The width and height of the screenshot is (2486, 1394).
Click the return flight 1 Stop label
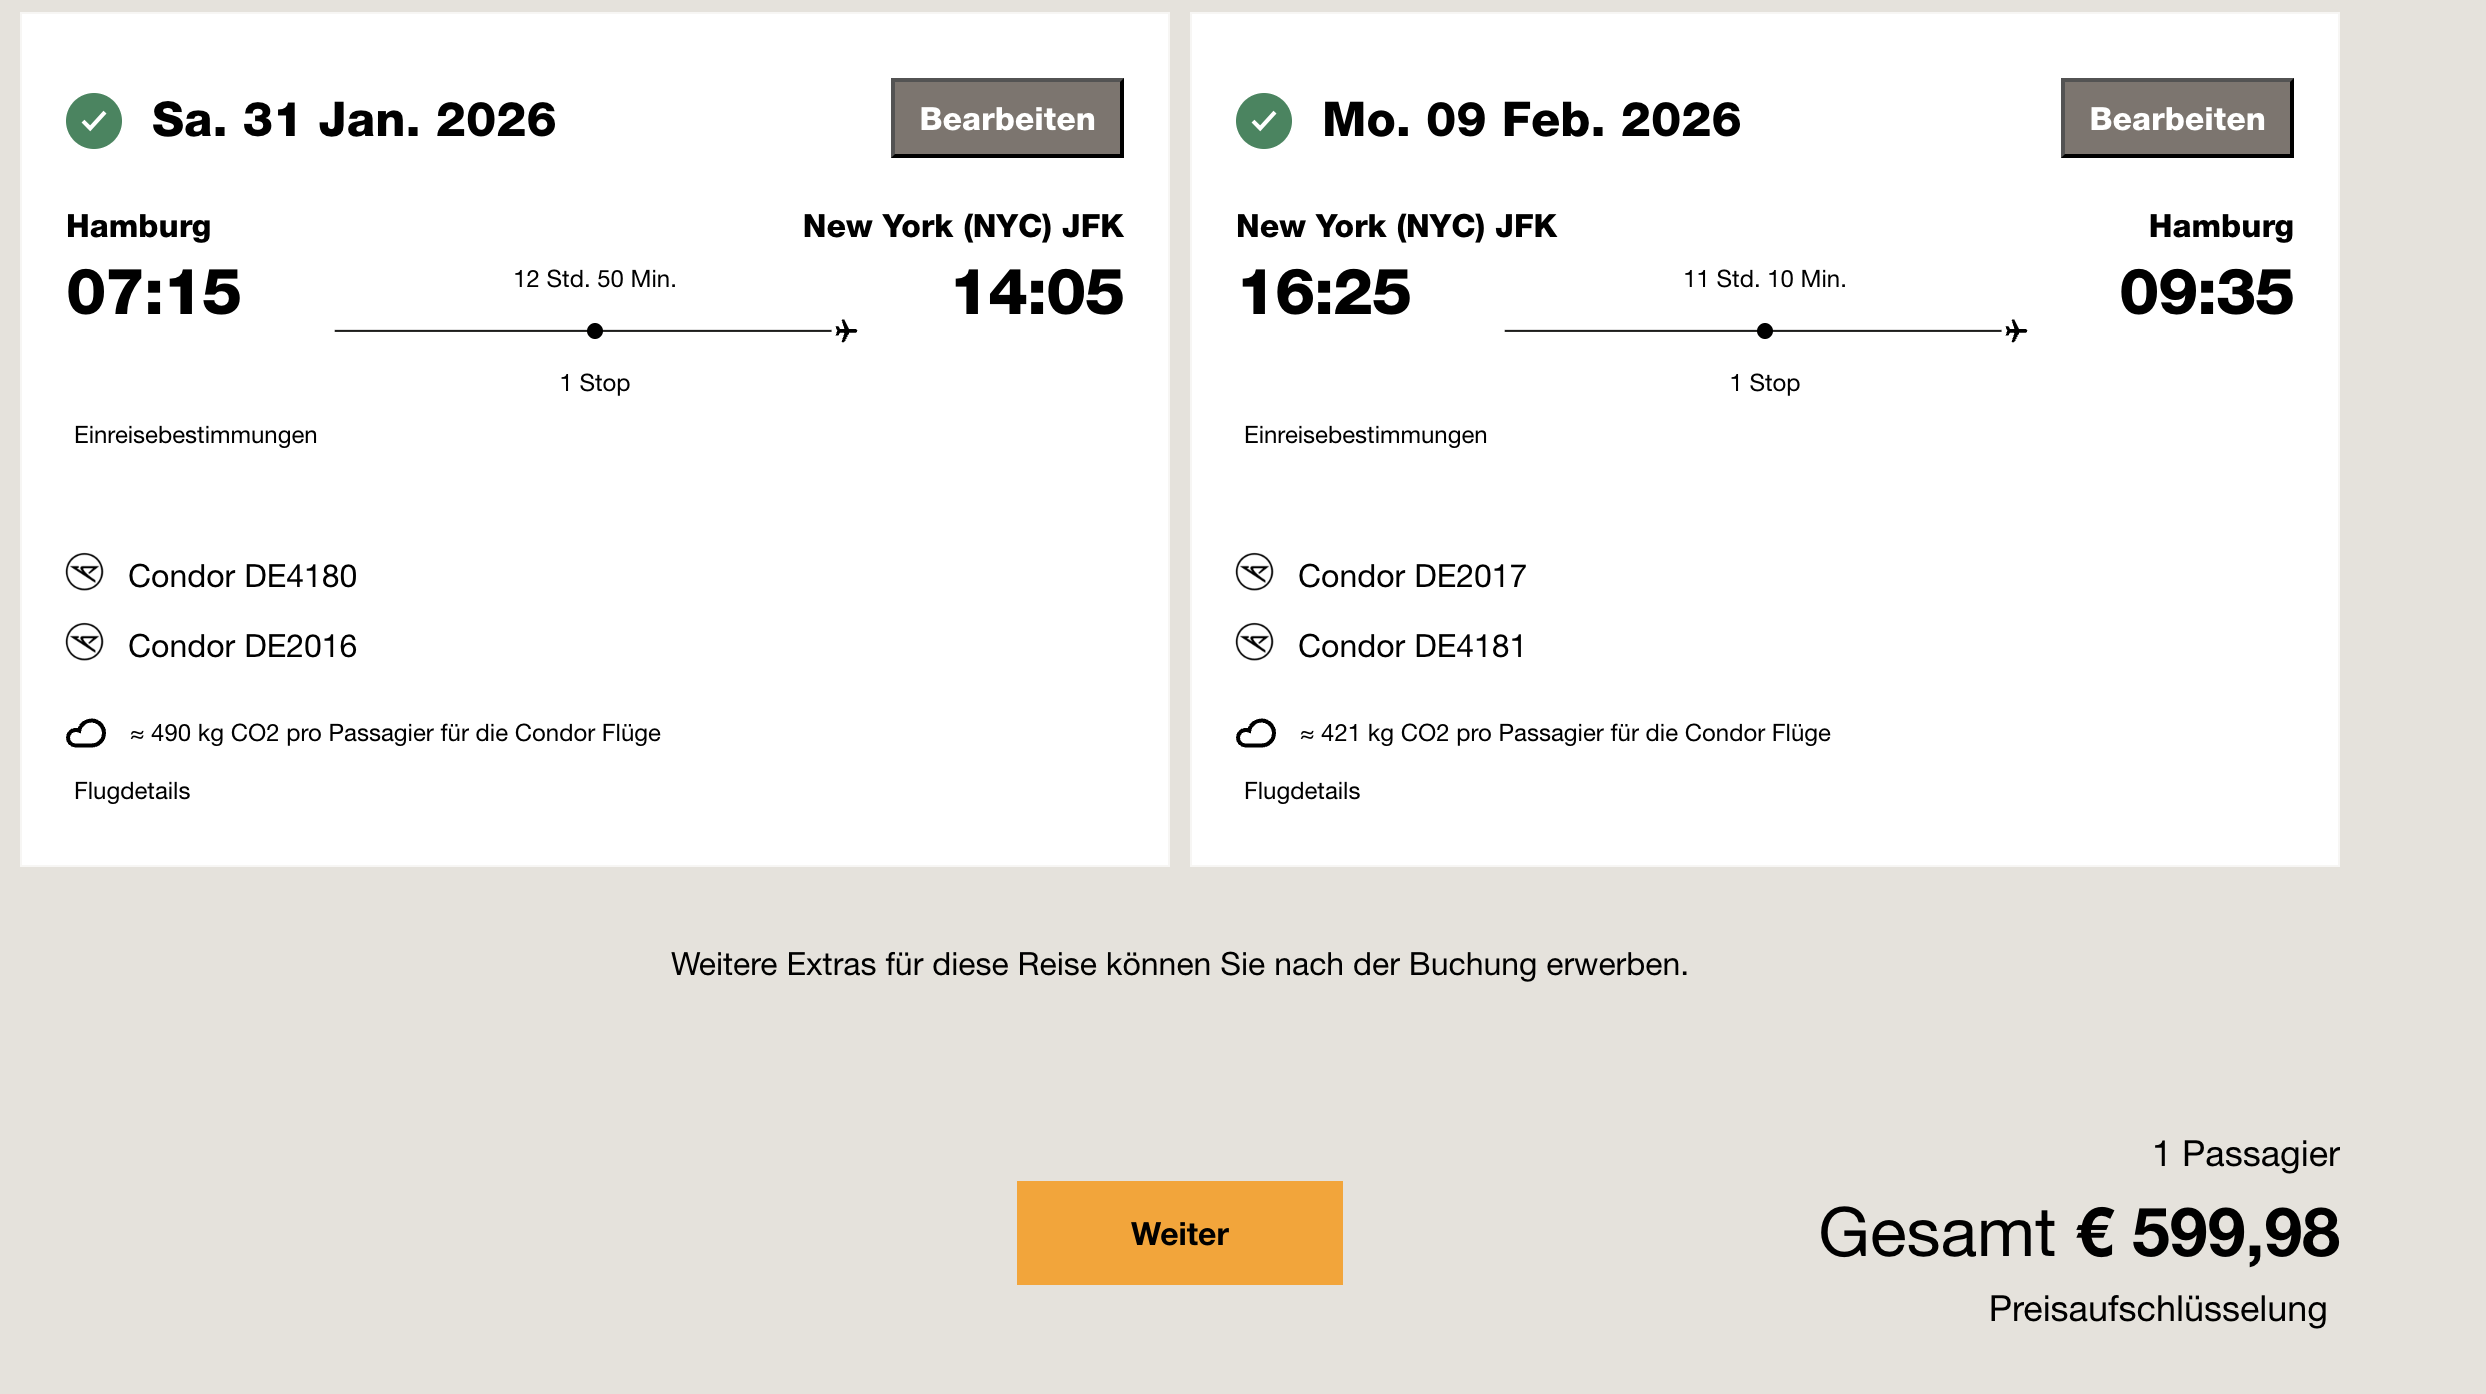1765,383
